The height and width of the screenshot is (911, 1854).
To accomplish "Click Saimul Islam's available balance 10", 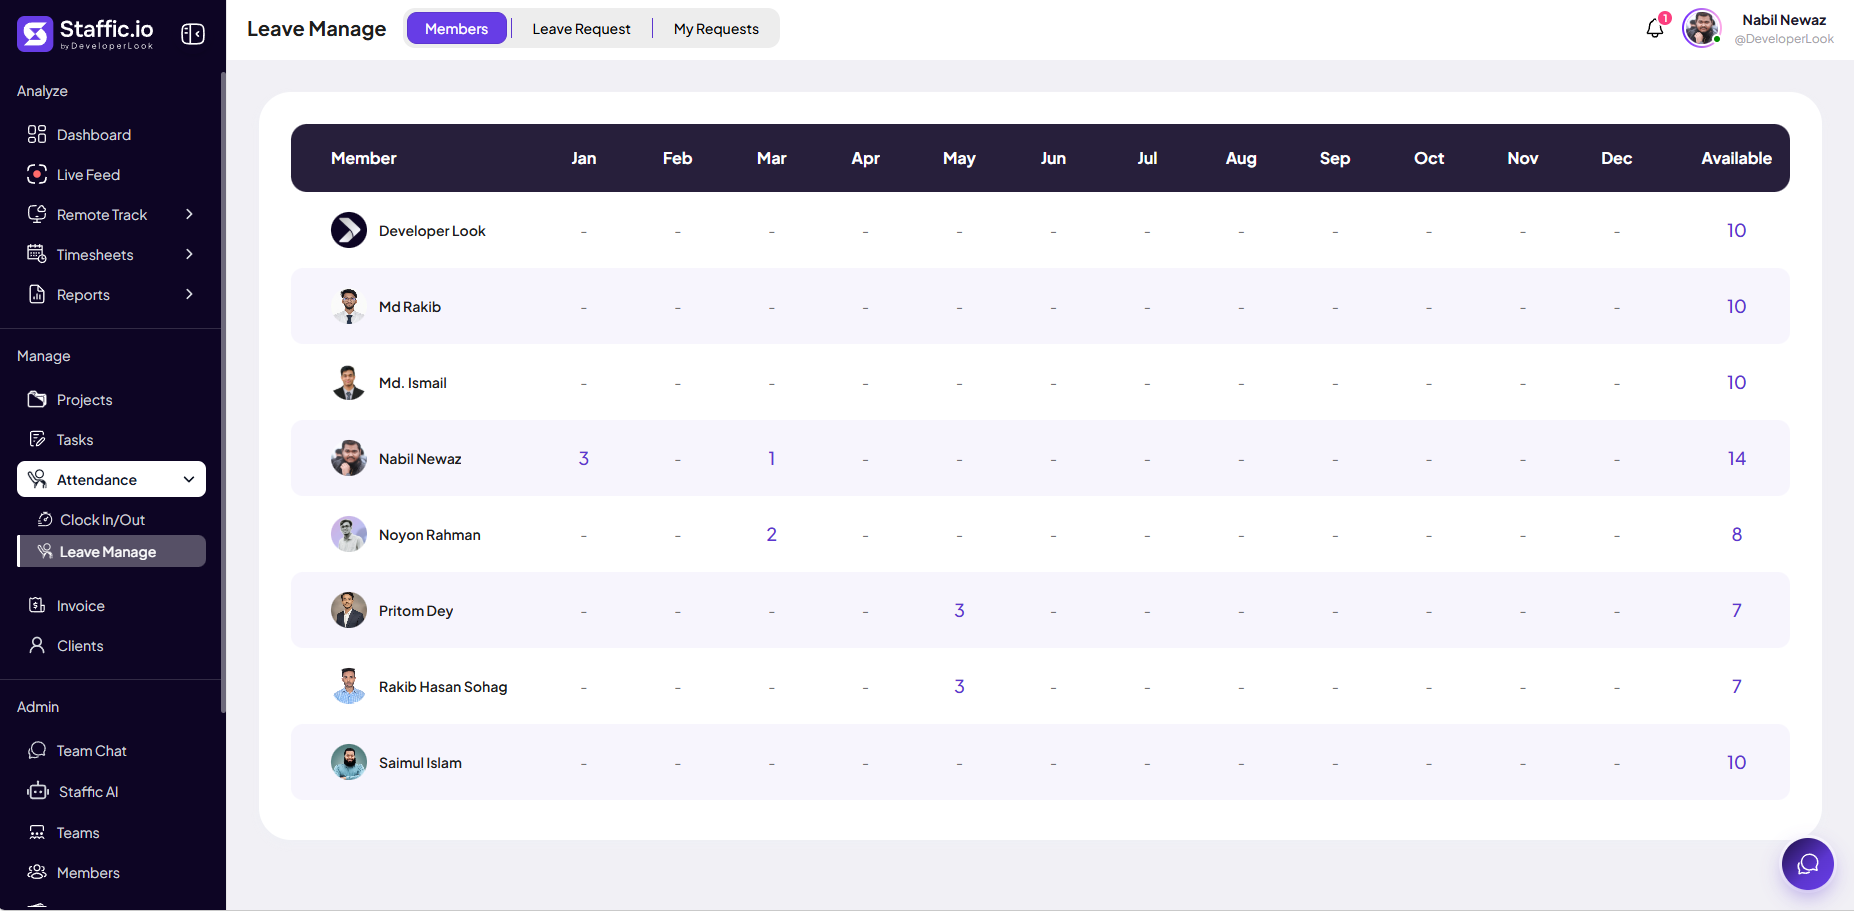I will [1736, 762].
